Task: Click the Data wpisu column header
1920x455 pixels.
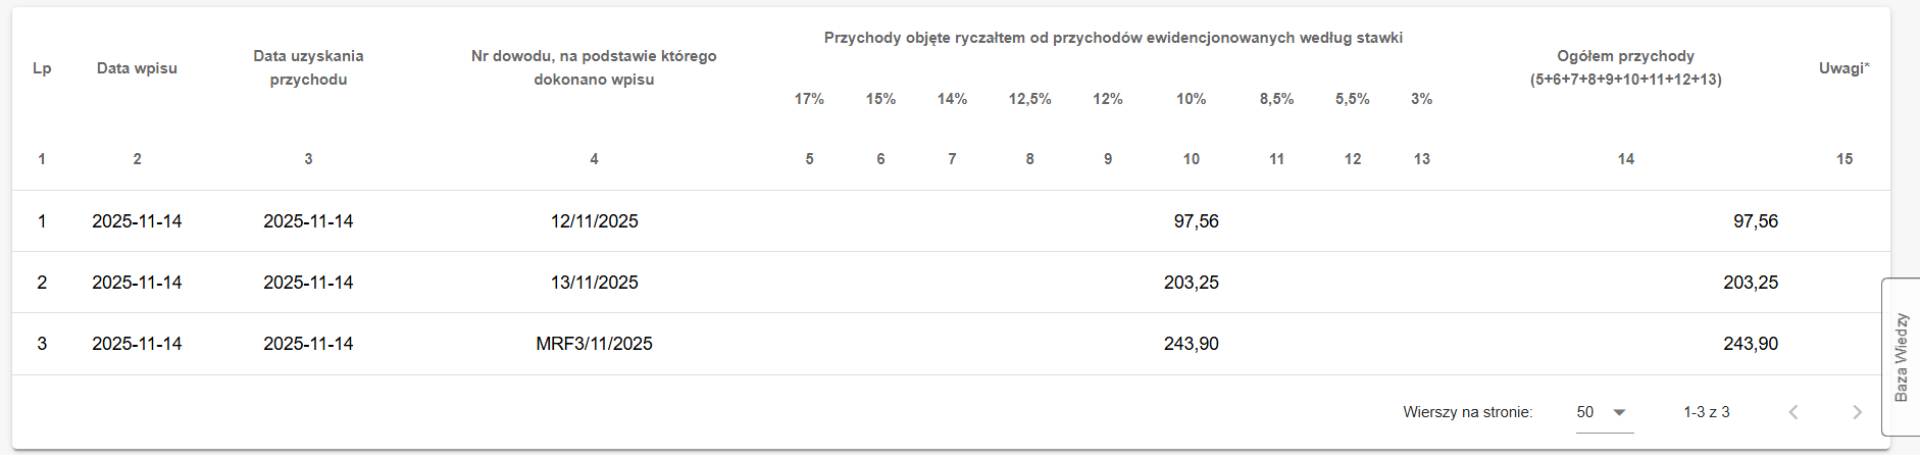Action: pos(137,68)
